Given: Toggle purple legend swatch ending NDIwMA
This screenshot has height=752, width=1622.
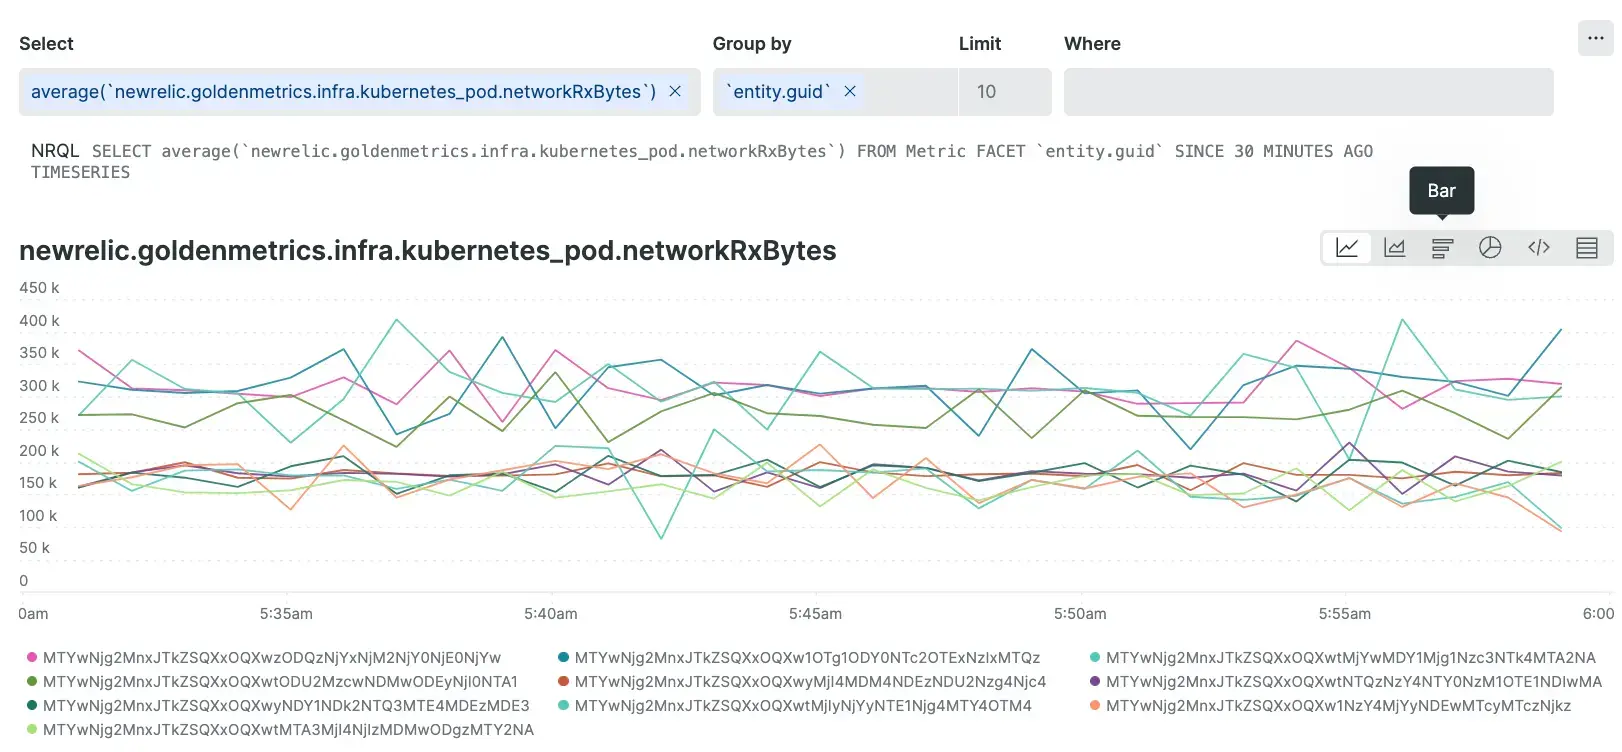Looking at the screenshot, I should [x=1095, y=681].
